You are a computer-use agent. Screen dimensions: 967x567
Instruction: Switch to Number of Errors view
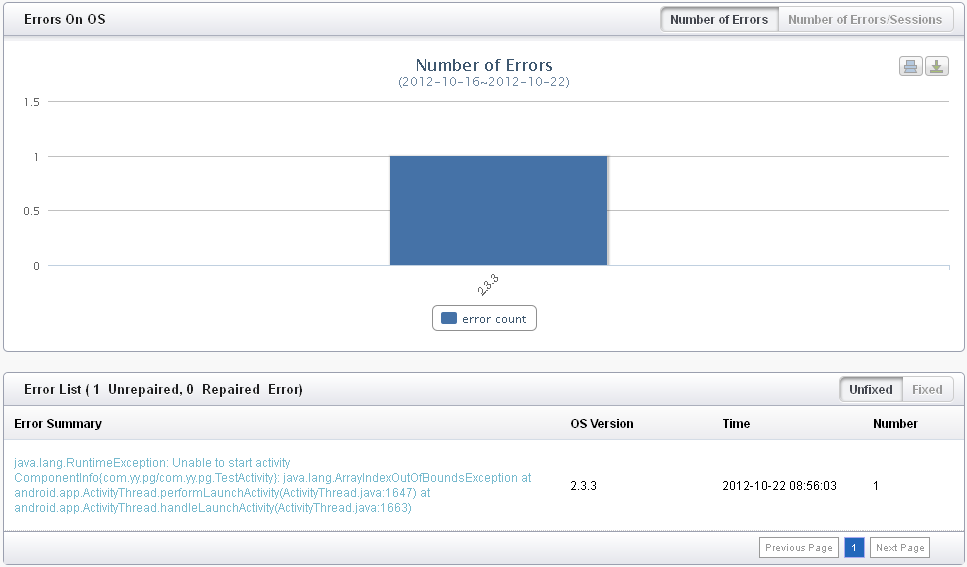[x=719, y=20]
